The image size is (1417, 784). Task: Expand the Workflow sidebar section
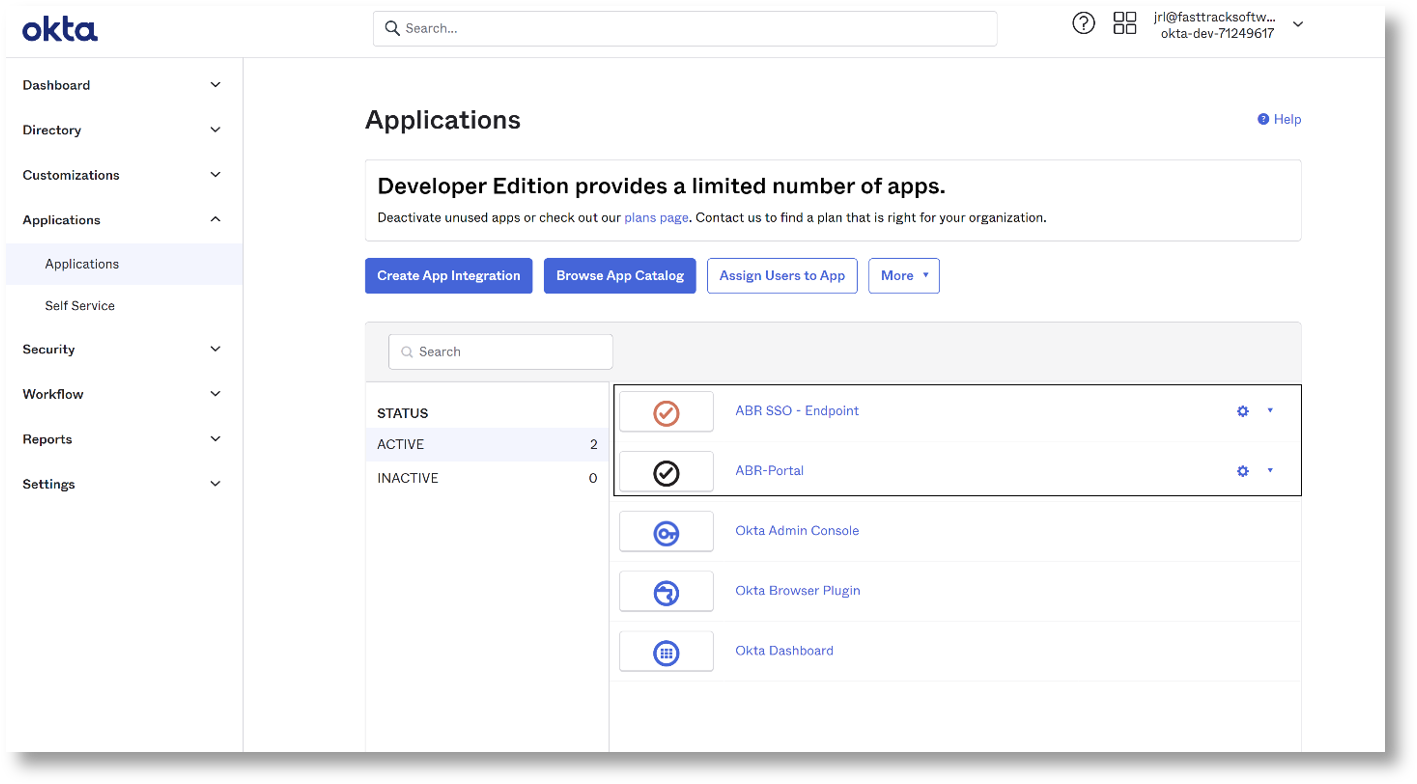point(215,394)
